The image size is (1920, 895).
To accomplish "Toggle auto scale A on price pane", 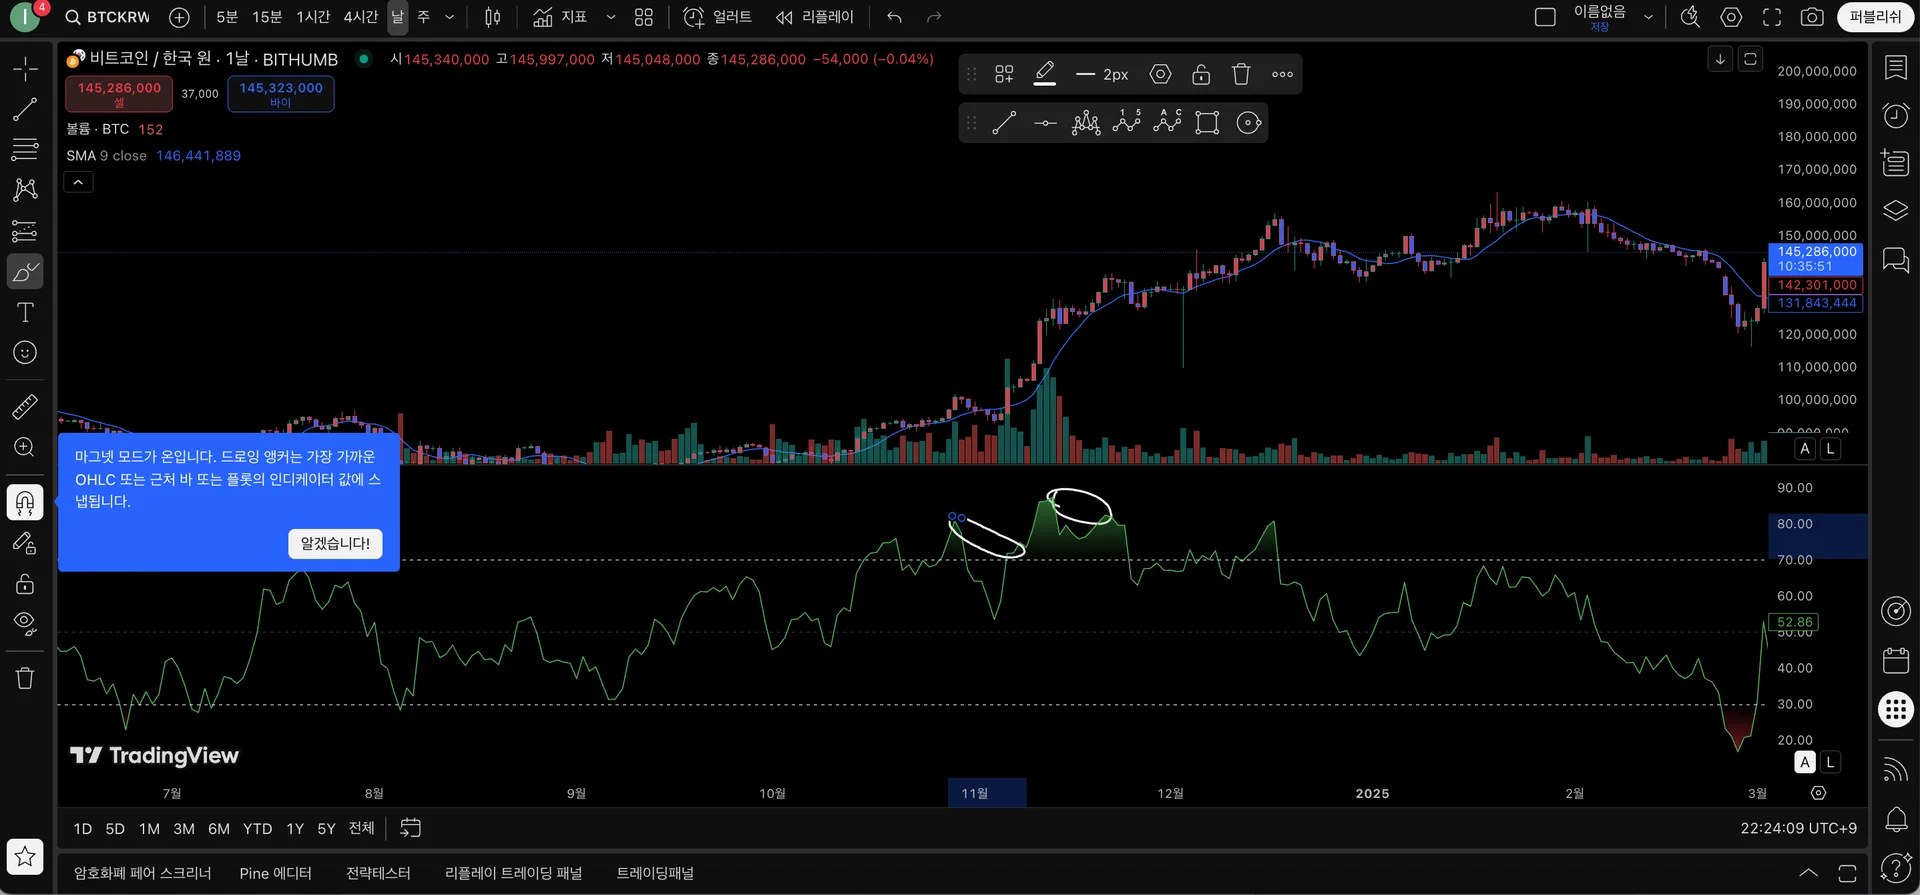I will click(x=1805, y=449).
